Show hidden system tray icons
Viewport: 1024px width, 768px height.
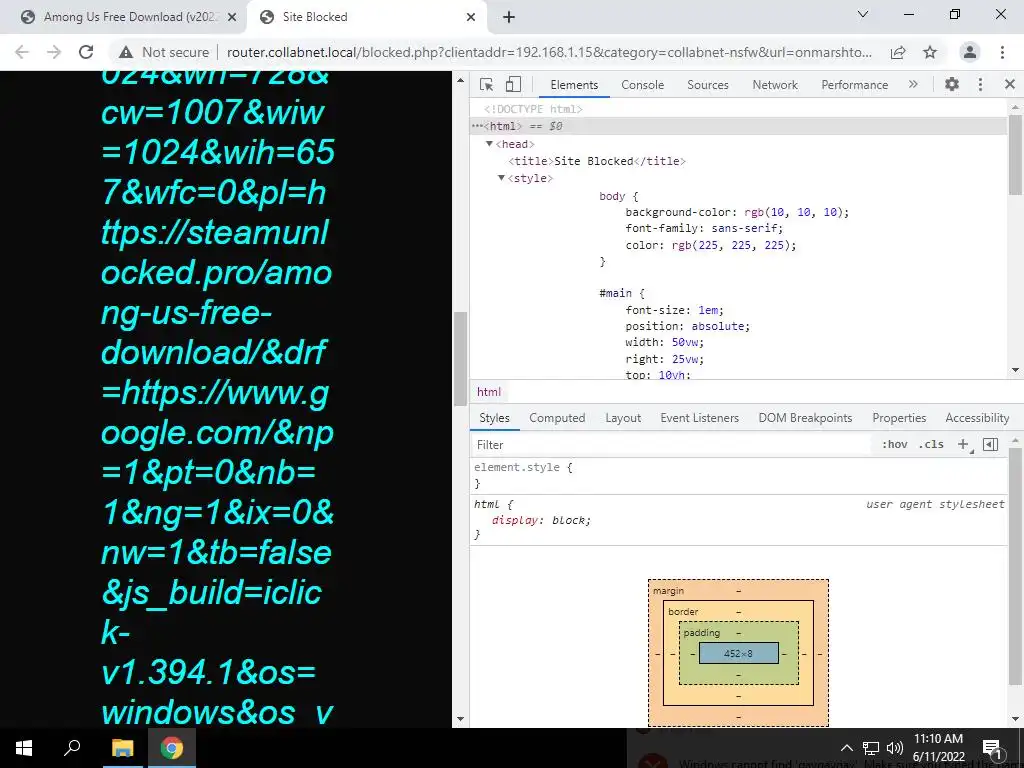tap(846, 748)
